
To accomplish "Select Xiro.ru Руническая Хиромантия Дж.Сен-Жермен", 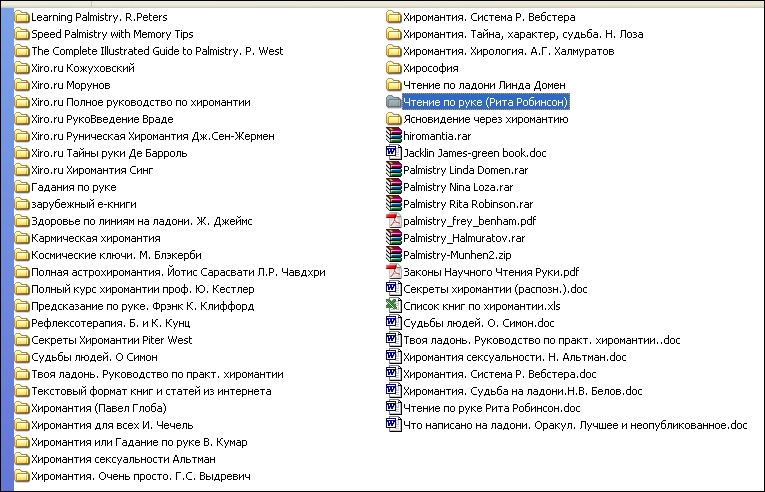I will [153, 136].
